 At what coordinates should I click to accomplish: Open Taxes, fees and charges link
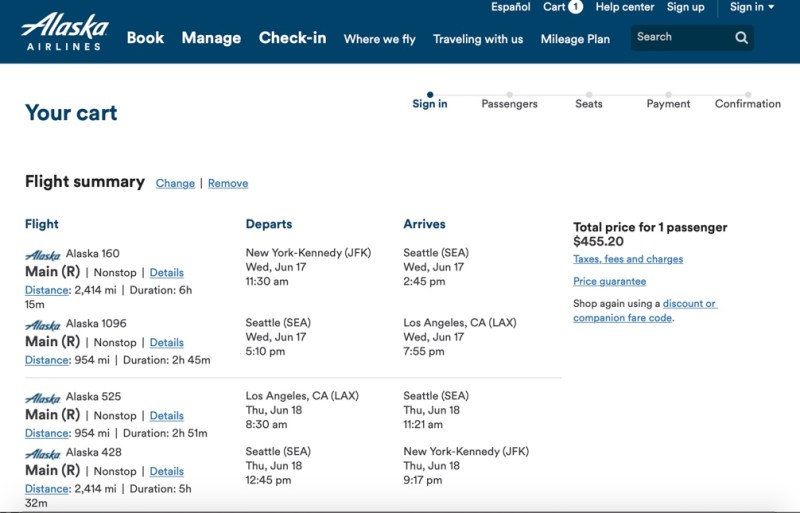[628, 259]
